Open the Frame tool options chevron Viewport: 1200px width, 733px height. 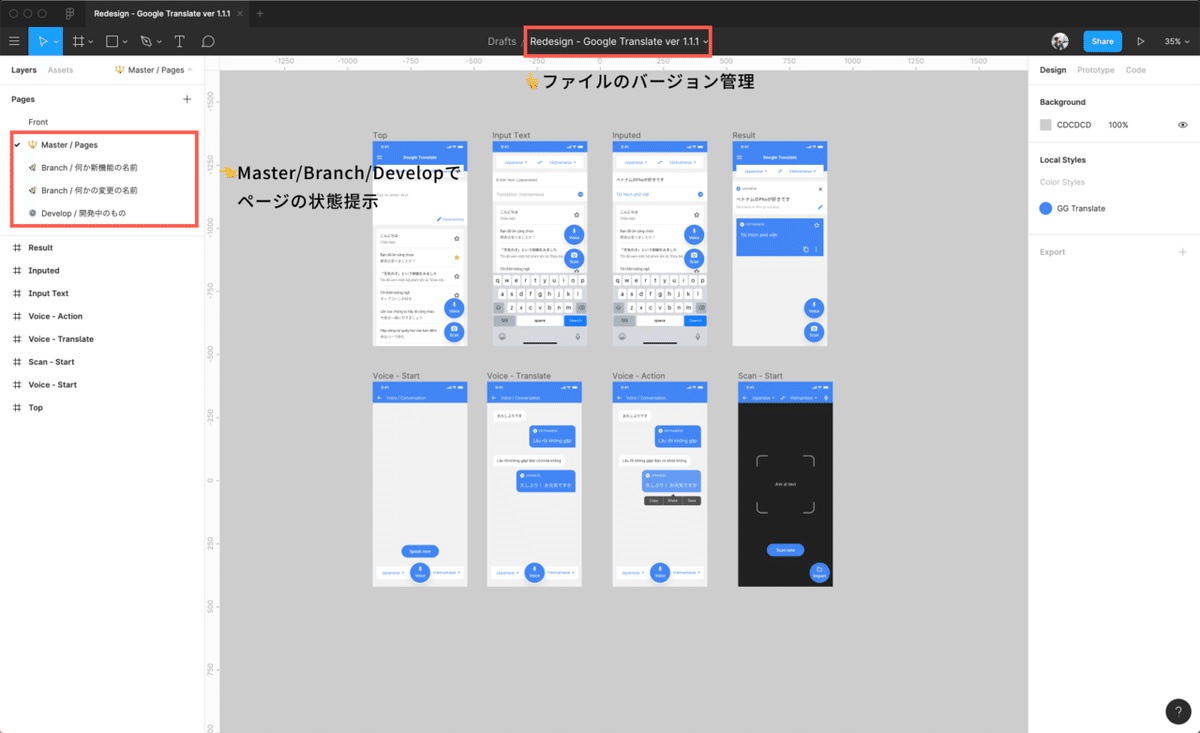click(x=91, y=42)
